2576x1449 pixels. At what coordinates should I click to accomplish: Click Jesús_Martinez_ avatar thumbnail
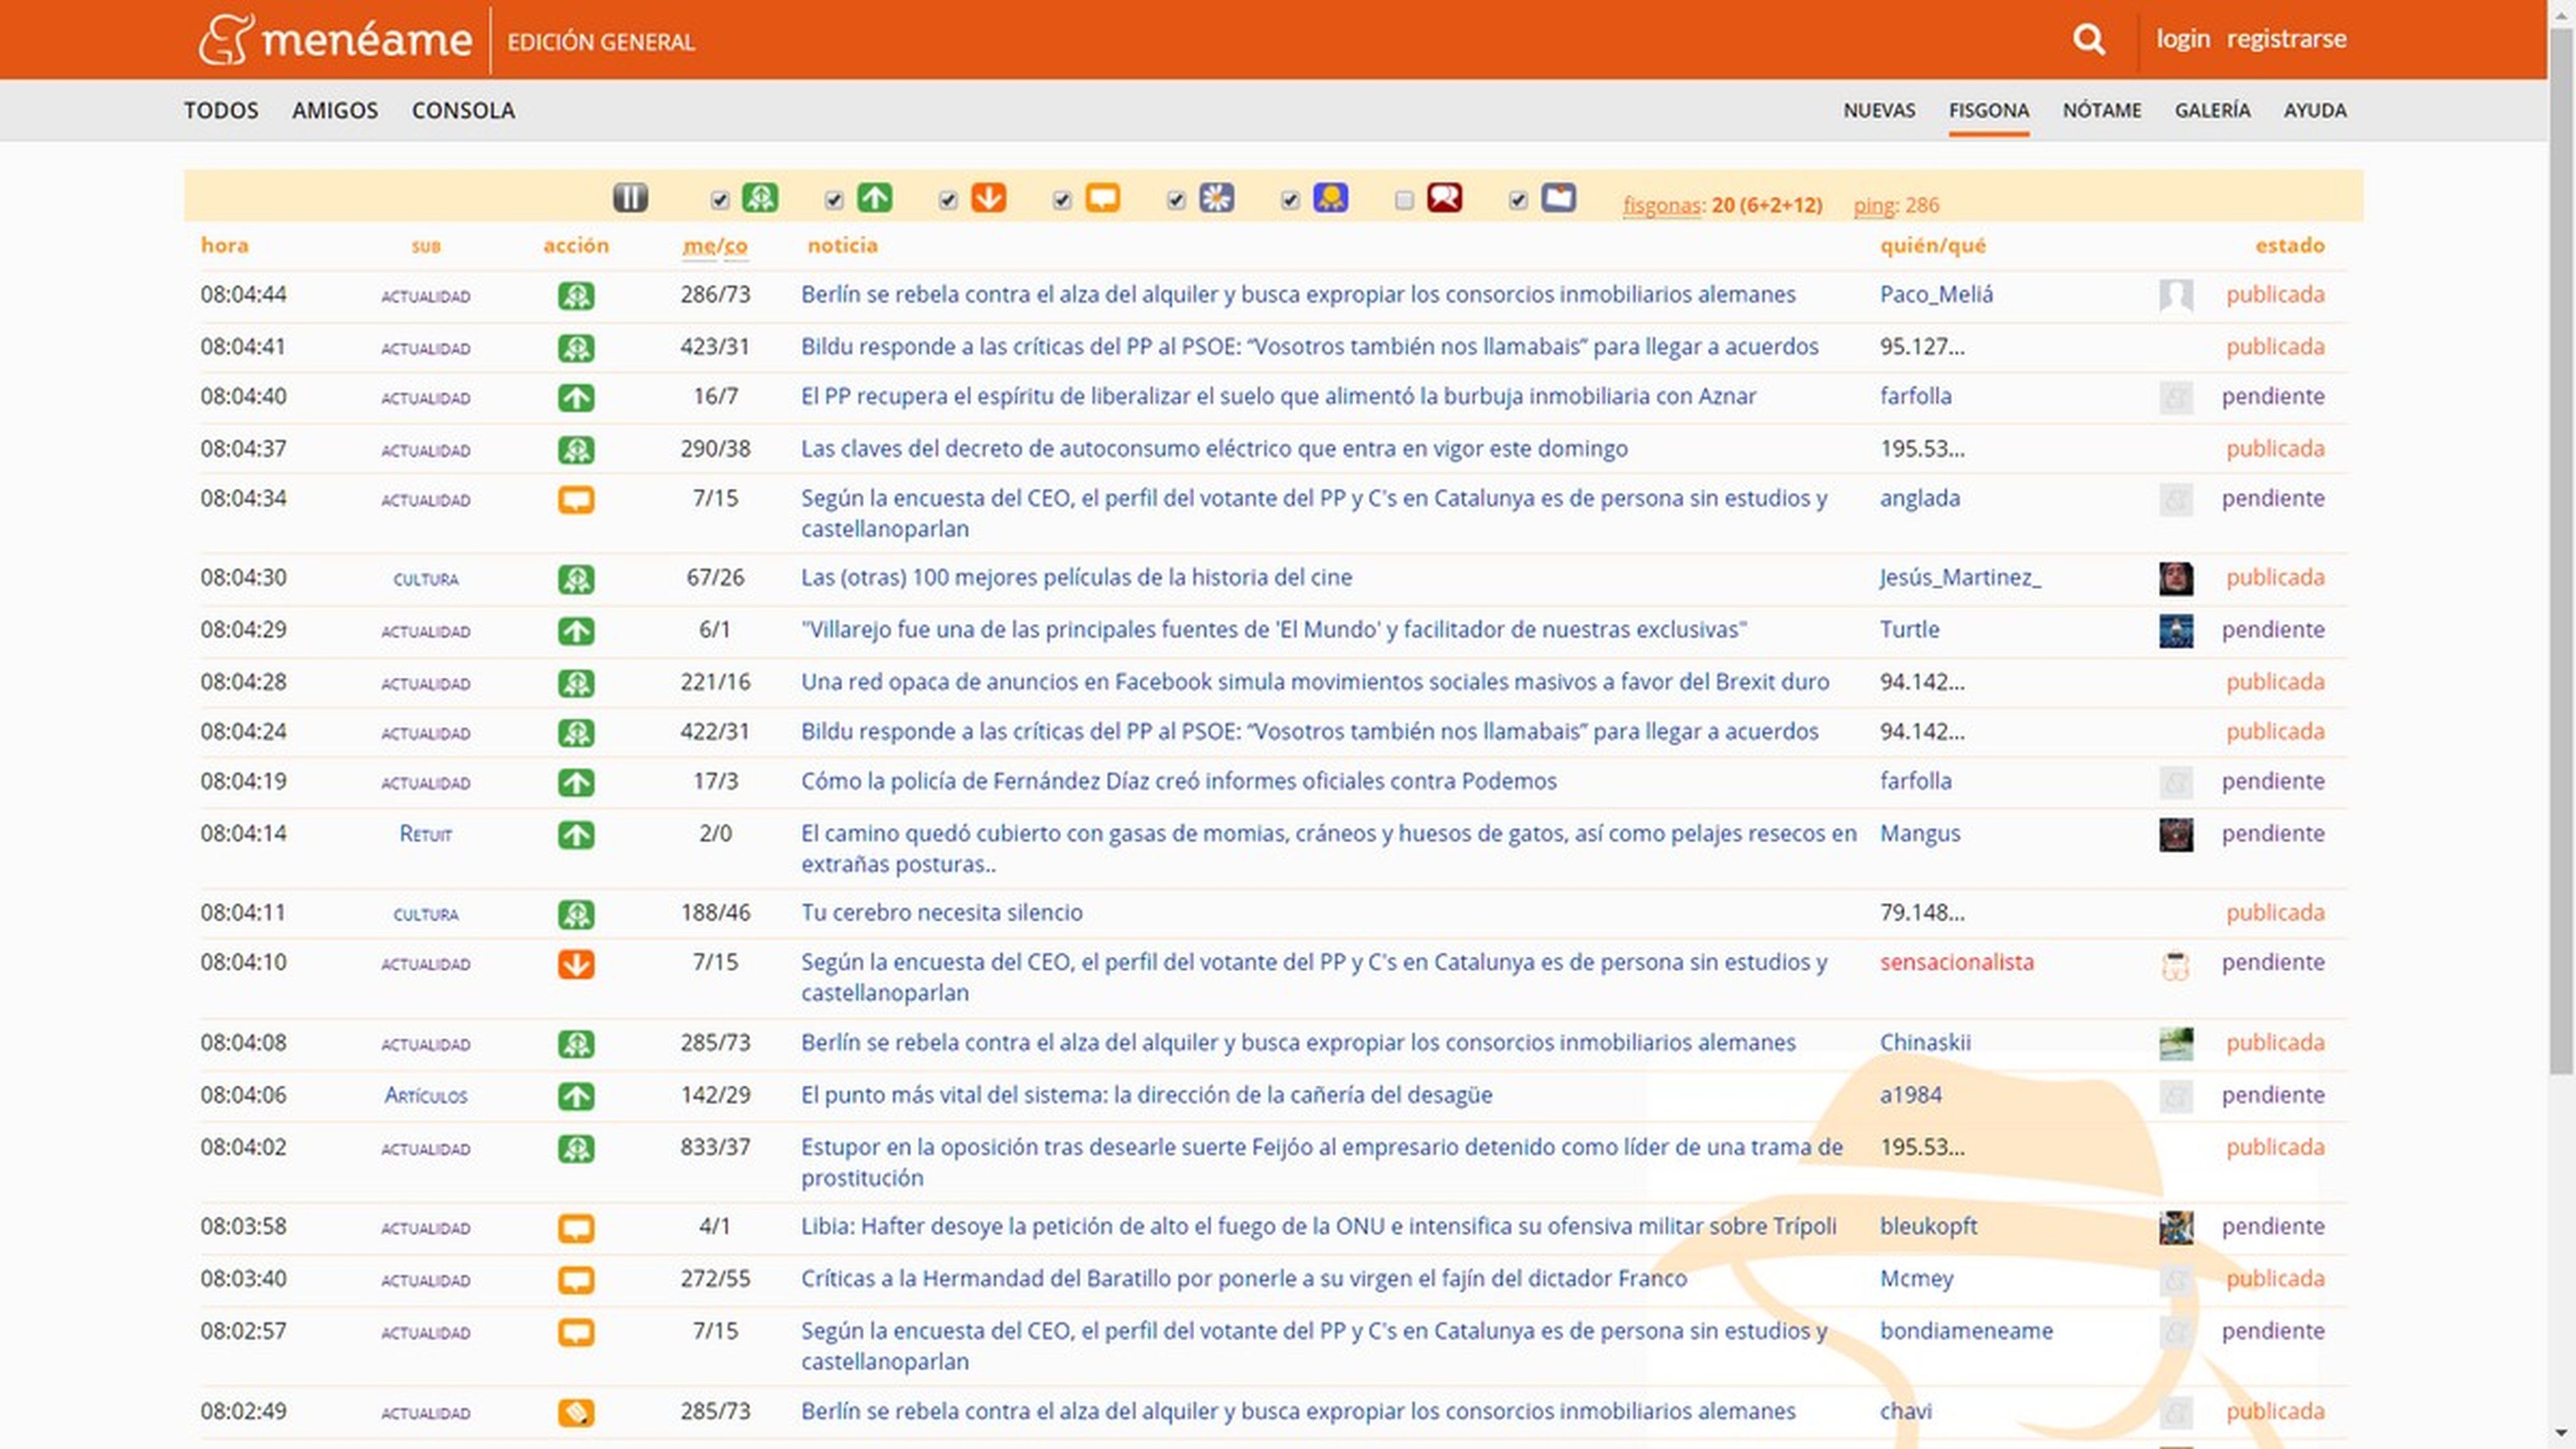pos(2176,578)
